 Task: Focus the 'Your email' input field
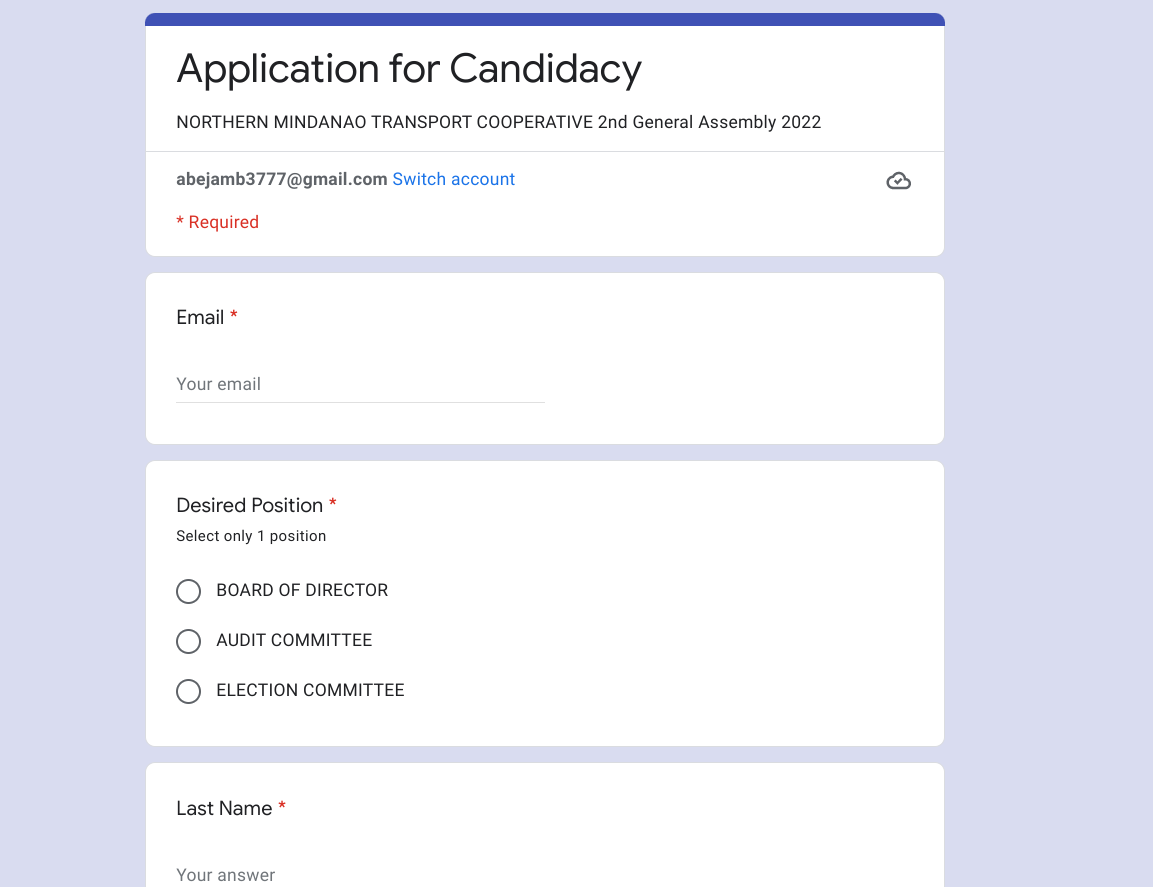point(360,384)
